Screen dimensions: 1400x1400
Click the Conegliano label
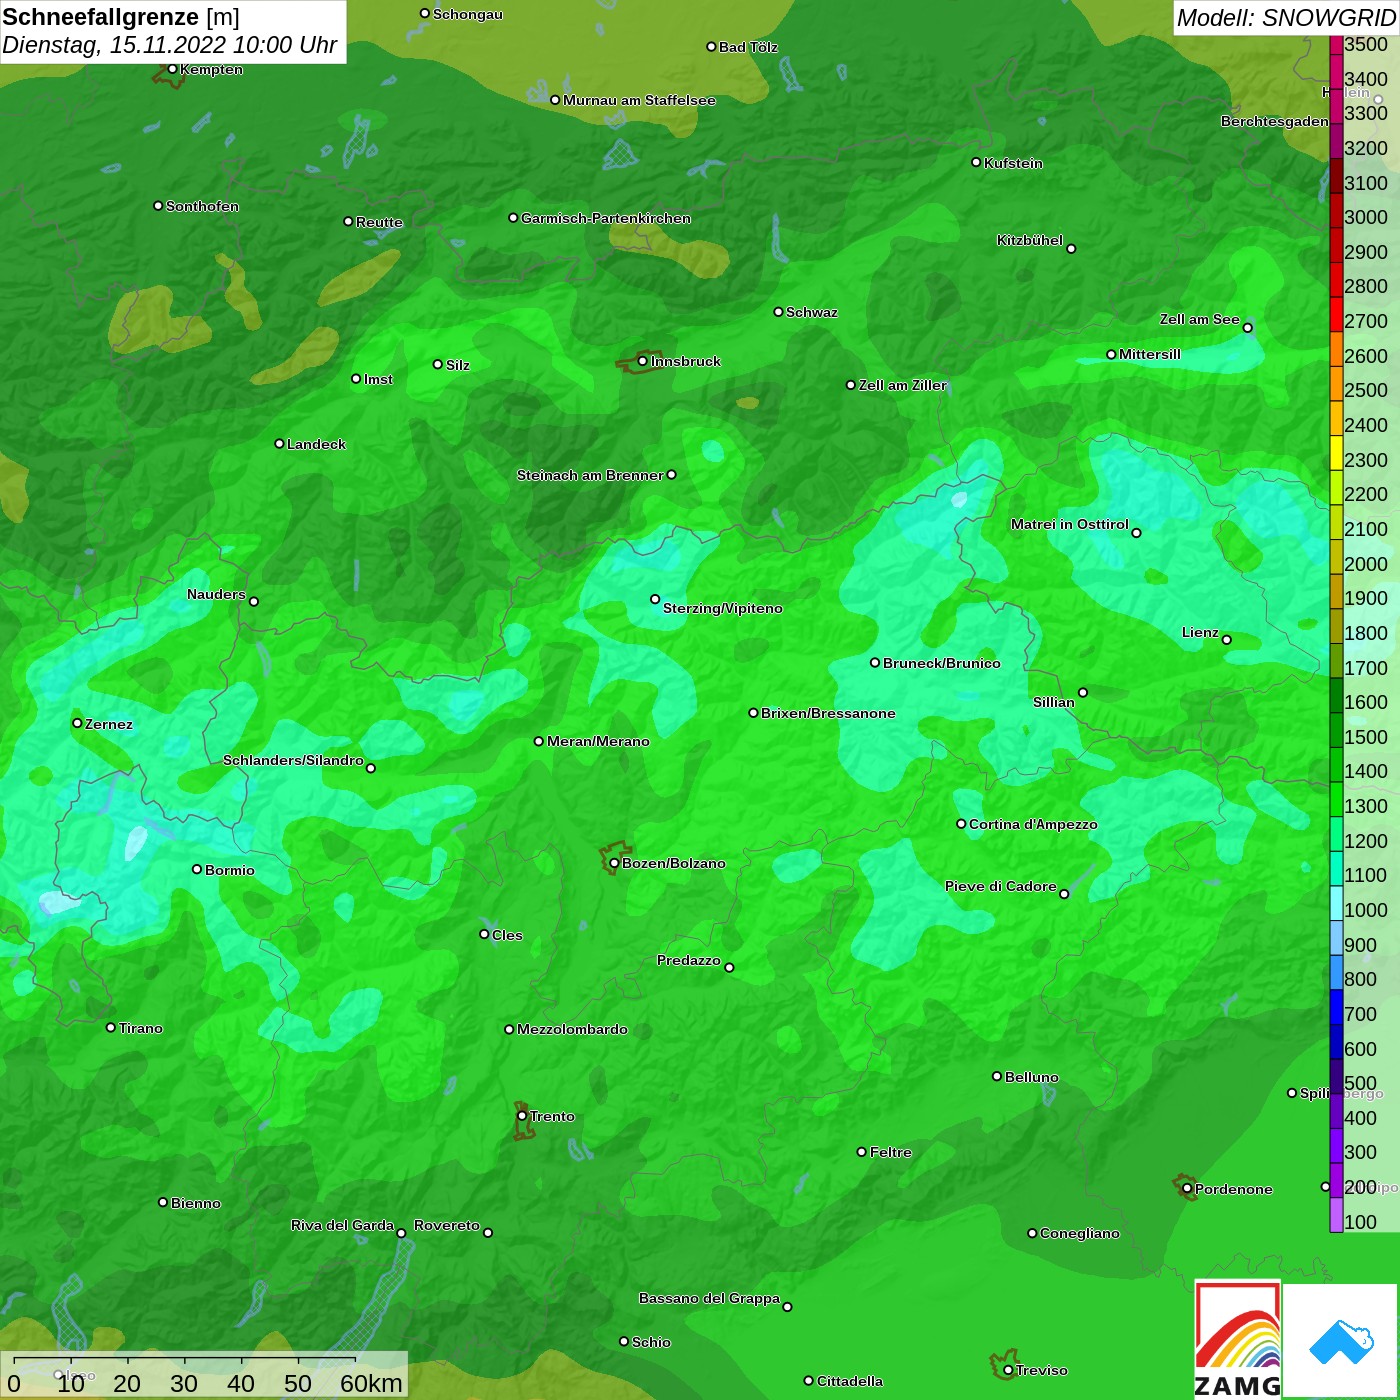1080,1233
